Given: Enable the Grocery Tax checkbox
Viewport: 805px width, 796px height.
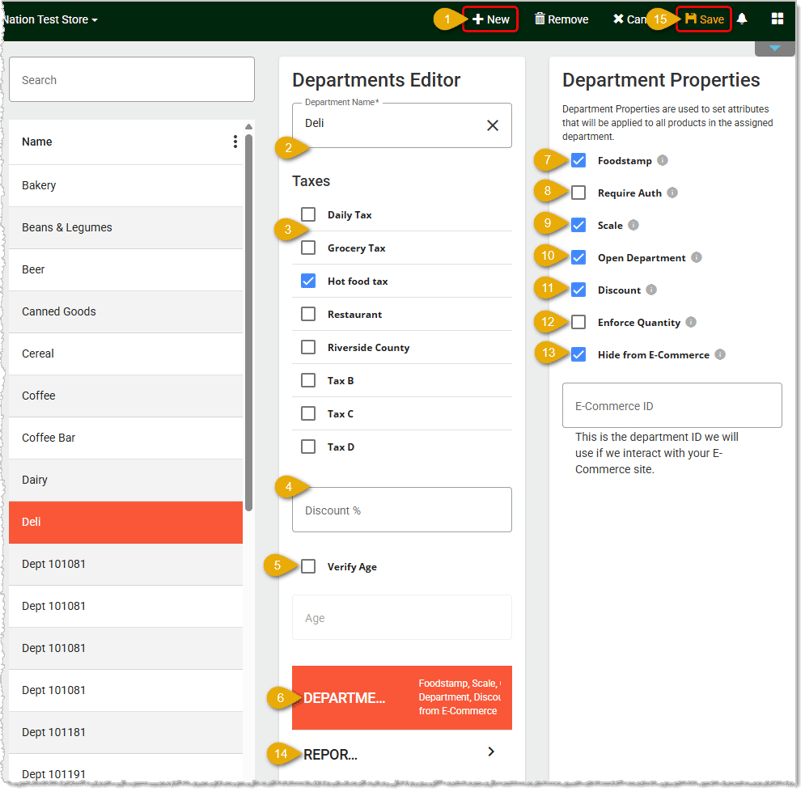Looking at the screenshot, I should [308, 248].
